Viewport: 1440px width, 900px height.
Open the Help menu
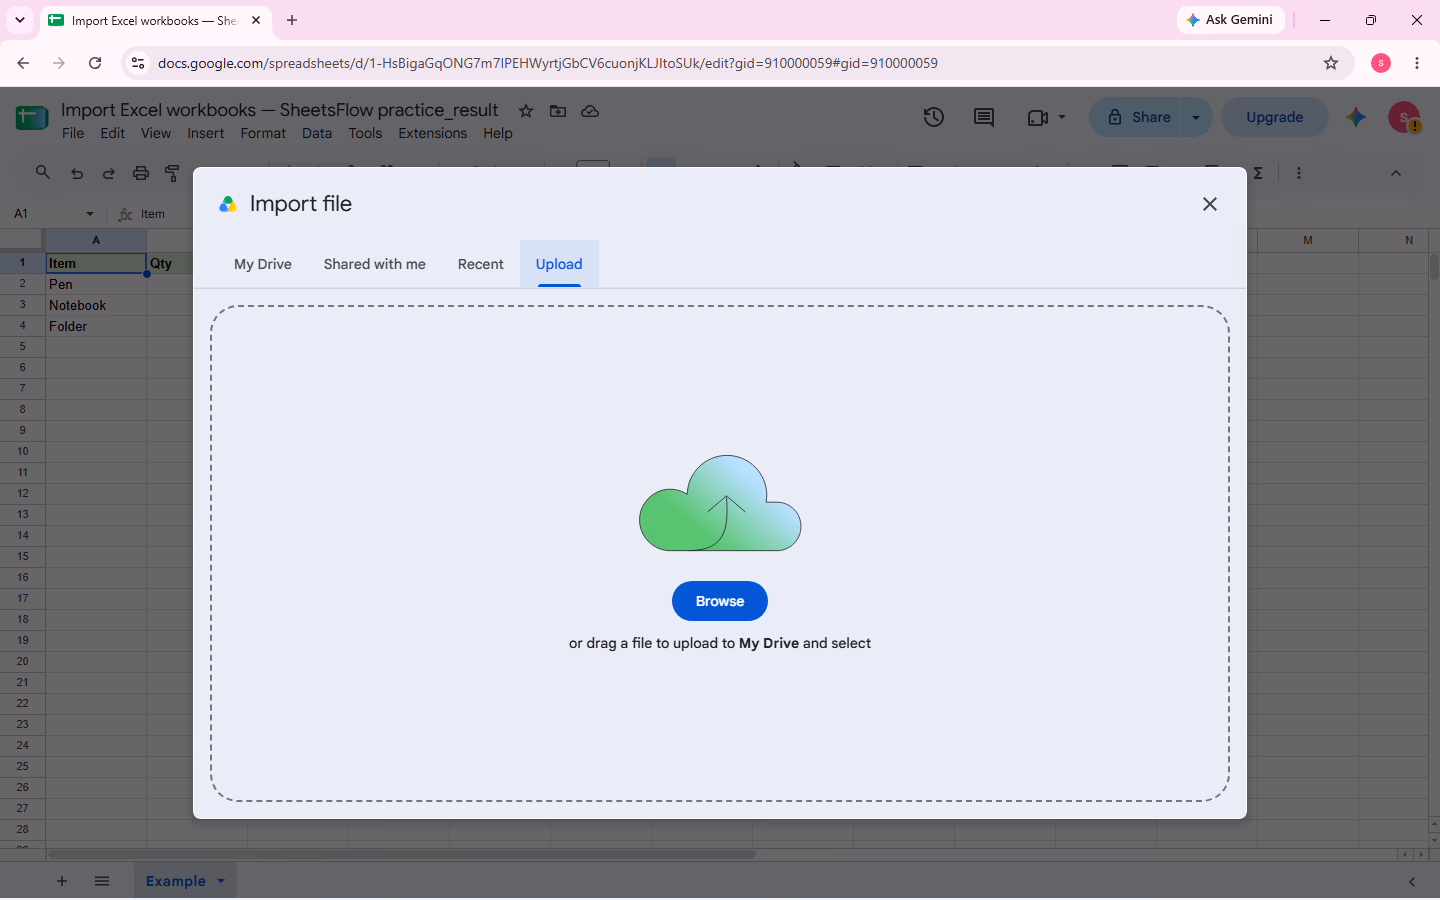(498, 133)
